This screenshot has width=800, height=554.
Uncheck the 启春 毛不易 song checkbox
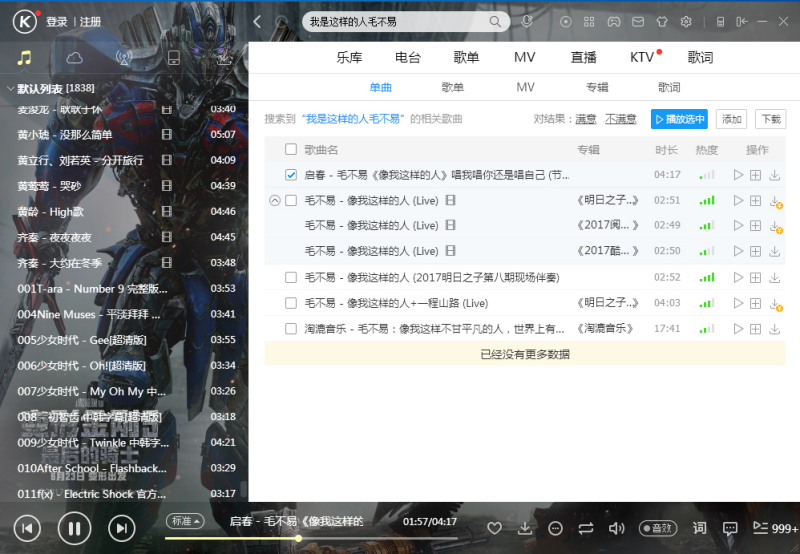tap(291, 175)
